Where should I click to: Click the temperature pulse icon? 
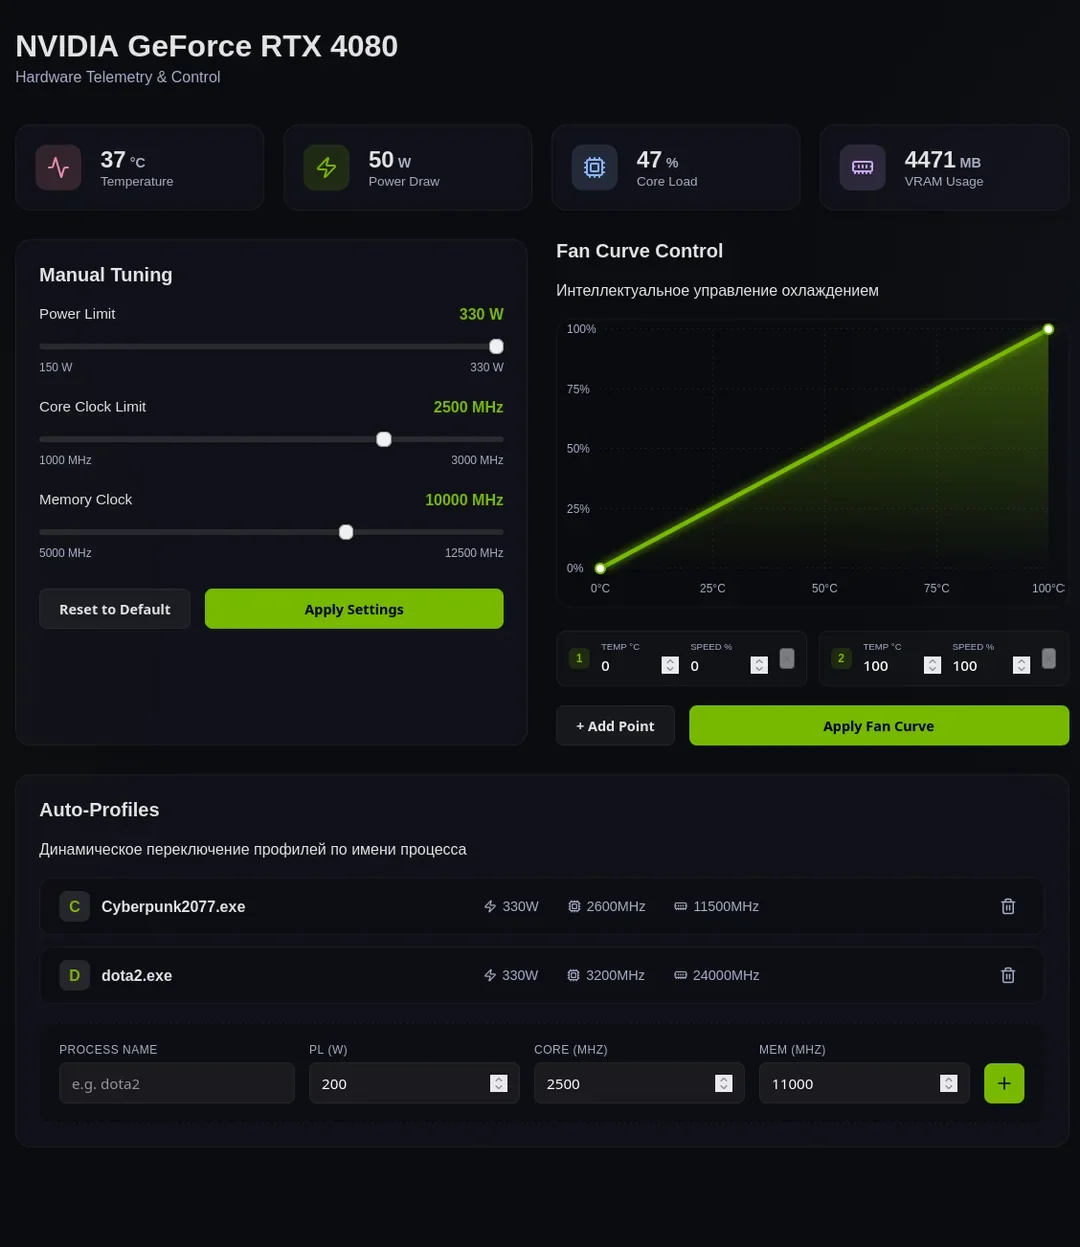pos(58,167)
